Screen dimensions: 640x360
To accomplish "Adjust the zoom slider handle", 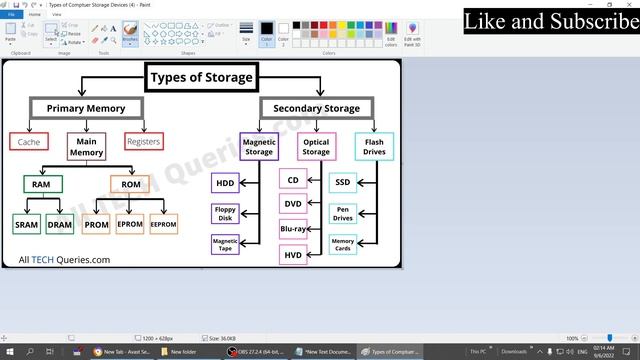I will (610, 338).
